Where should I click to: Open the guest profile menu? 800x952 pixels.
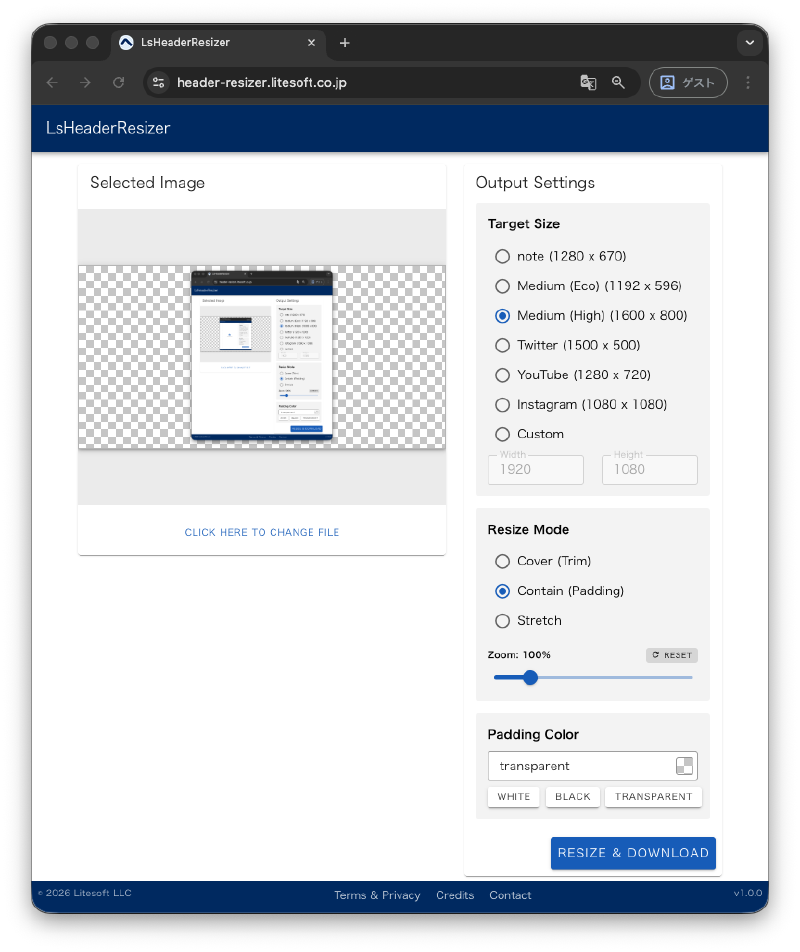(x=688, y=83)
